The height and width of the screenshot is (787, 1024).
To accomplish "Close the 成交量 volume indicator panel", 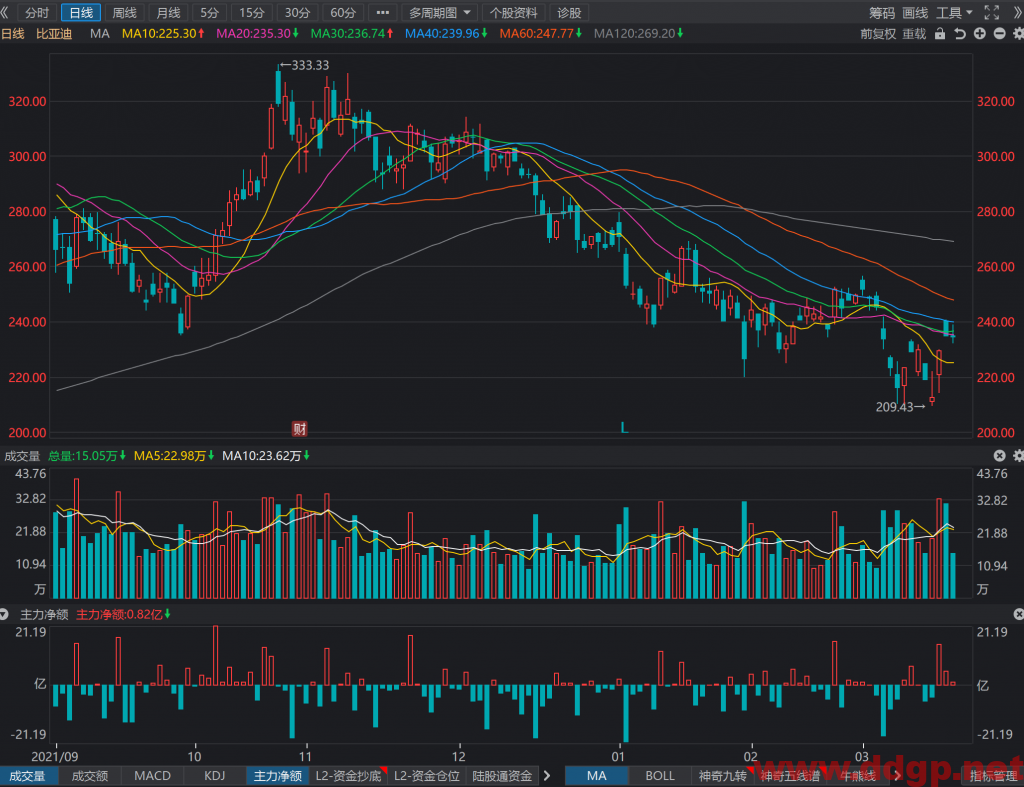I will tap(999, 455).
